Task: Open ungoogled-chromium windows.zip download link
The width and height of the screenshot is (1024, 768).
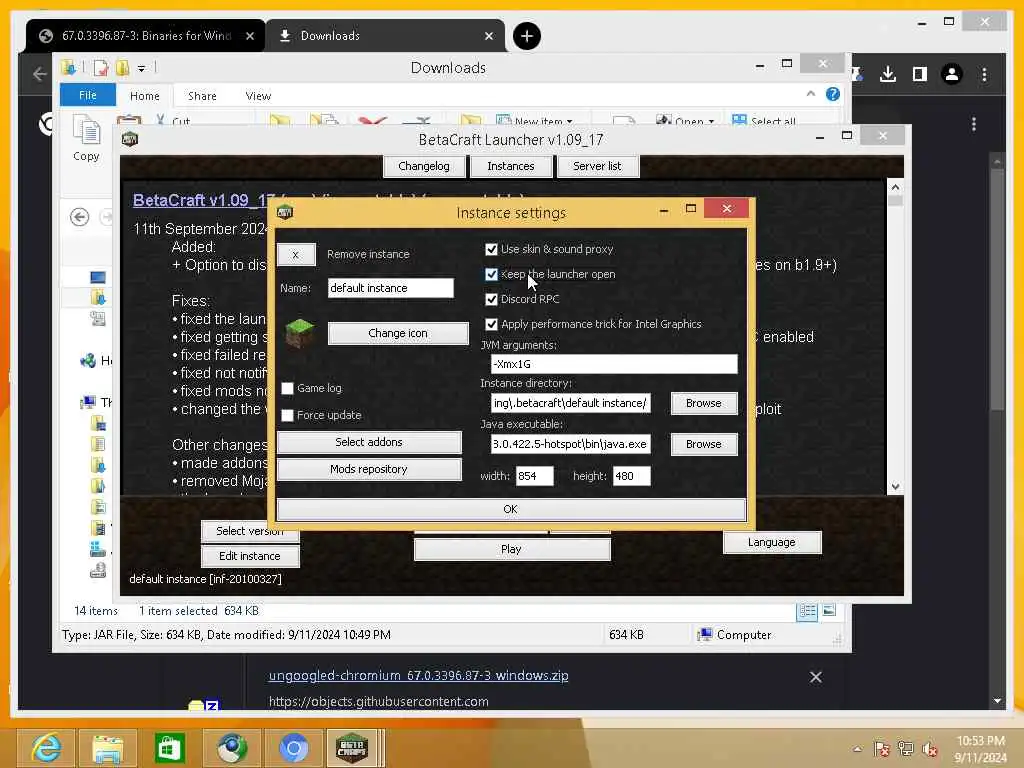Action: pos(419,676)
